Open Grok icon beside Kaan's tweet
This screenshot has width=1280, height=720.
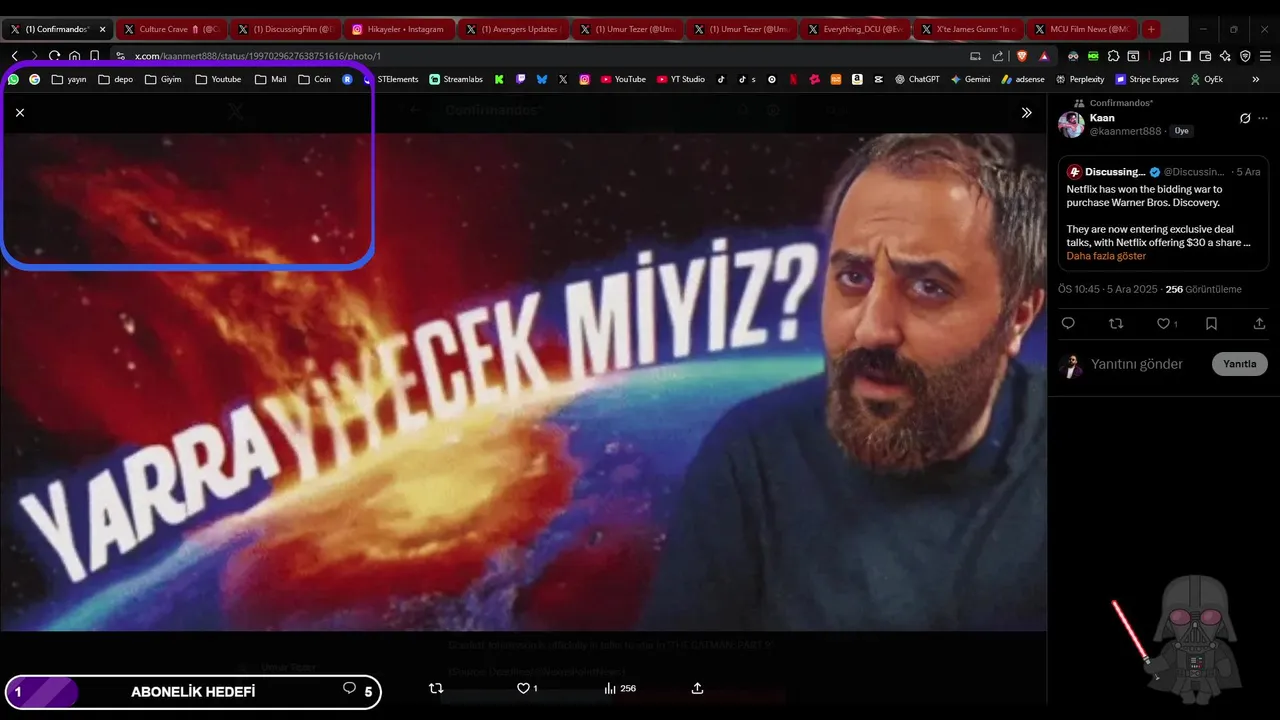tap(1245, 118)
